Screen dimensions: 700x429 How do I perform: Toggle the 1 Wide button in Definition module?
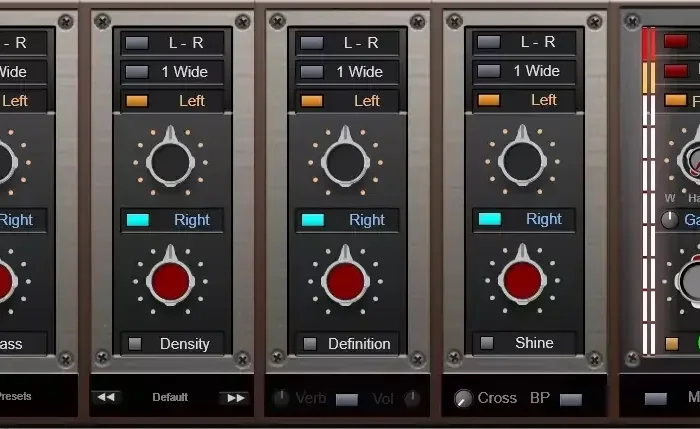(312, 72)
